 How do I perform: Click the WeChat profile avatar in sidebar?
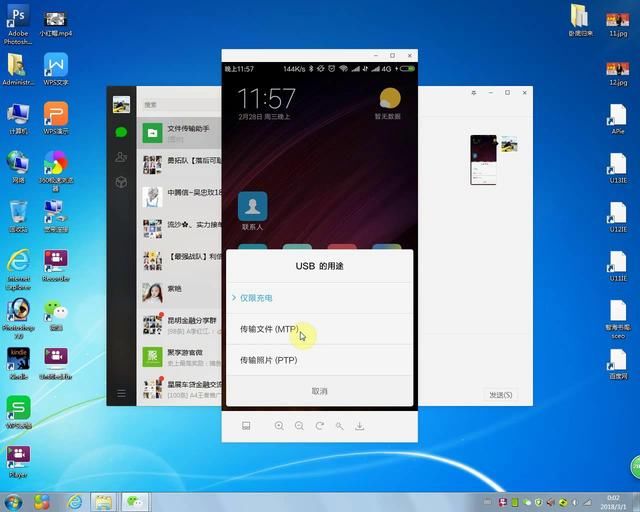click(x=121, y=104)
